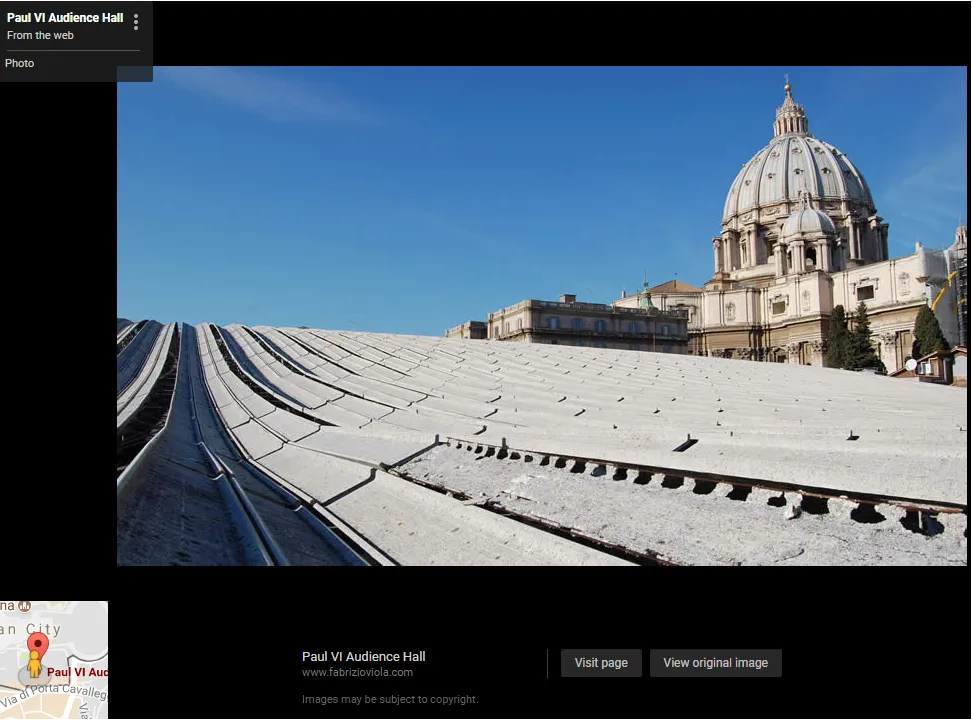Image resolution: width=972 pixels, height=720 pixels.
Task: Open the options menu beside the title
Action: (x=136, y=21)
